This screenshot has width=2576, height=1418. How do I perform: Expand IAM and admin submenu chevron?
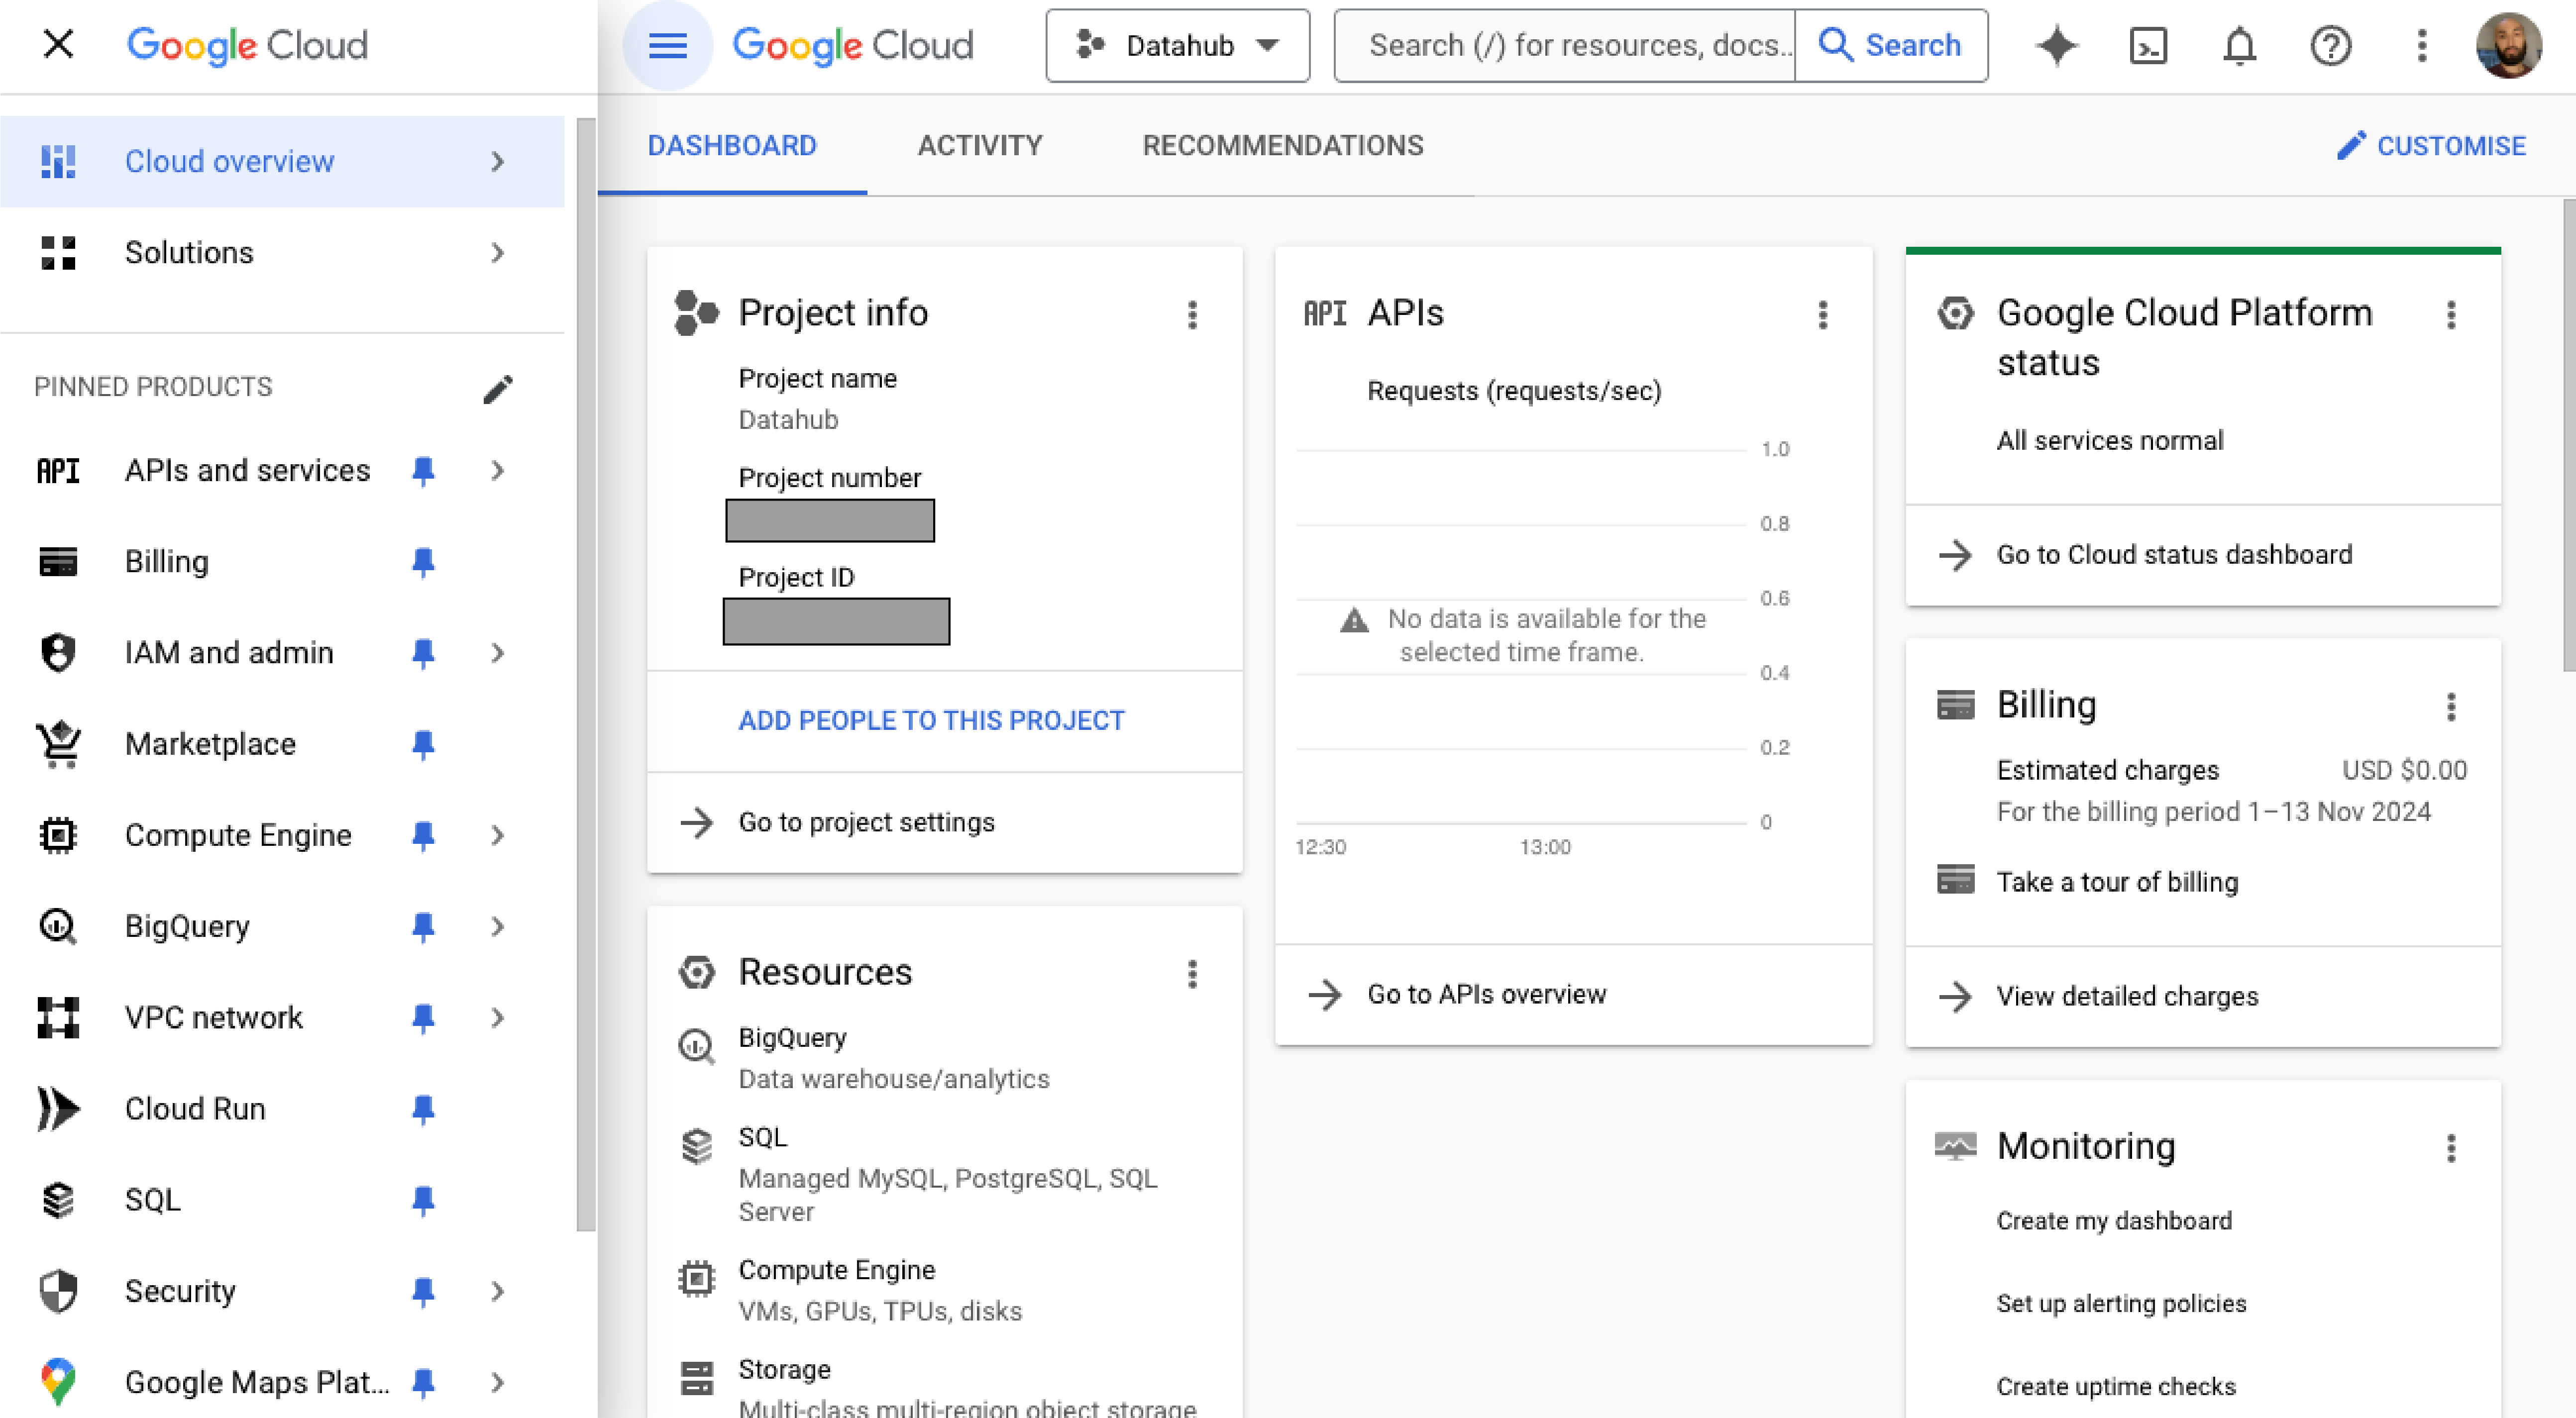497,653
